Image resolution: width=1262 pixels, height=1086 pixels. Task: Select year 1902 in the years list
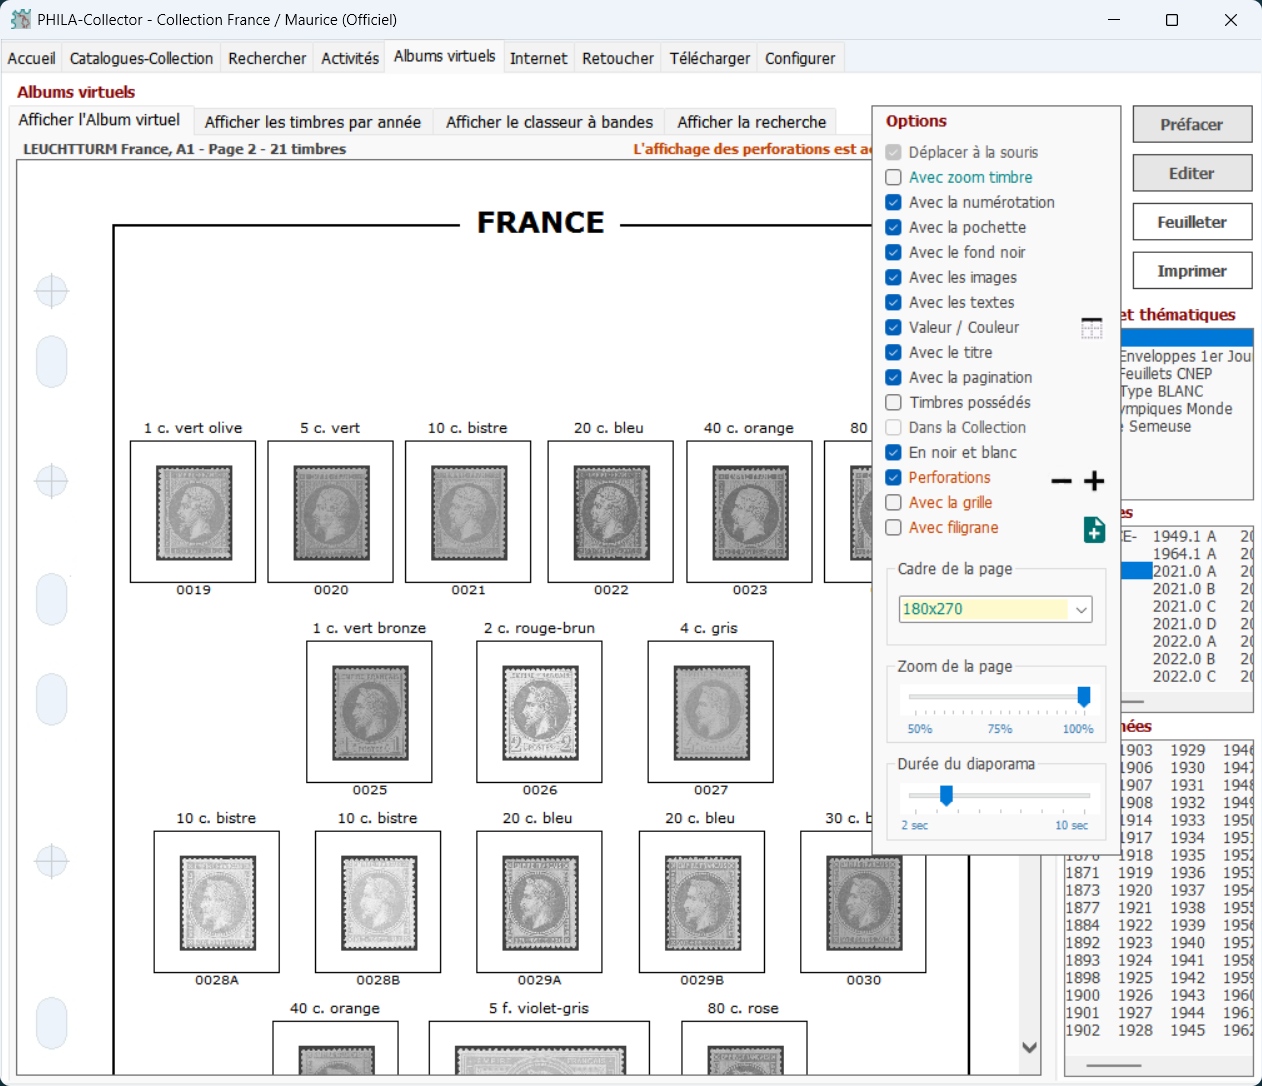point(1082,1030)
